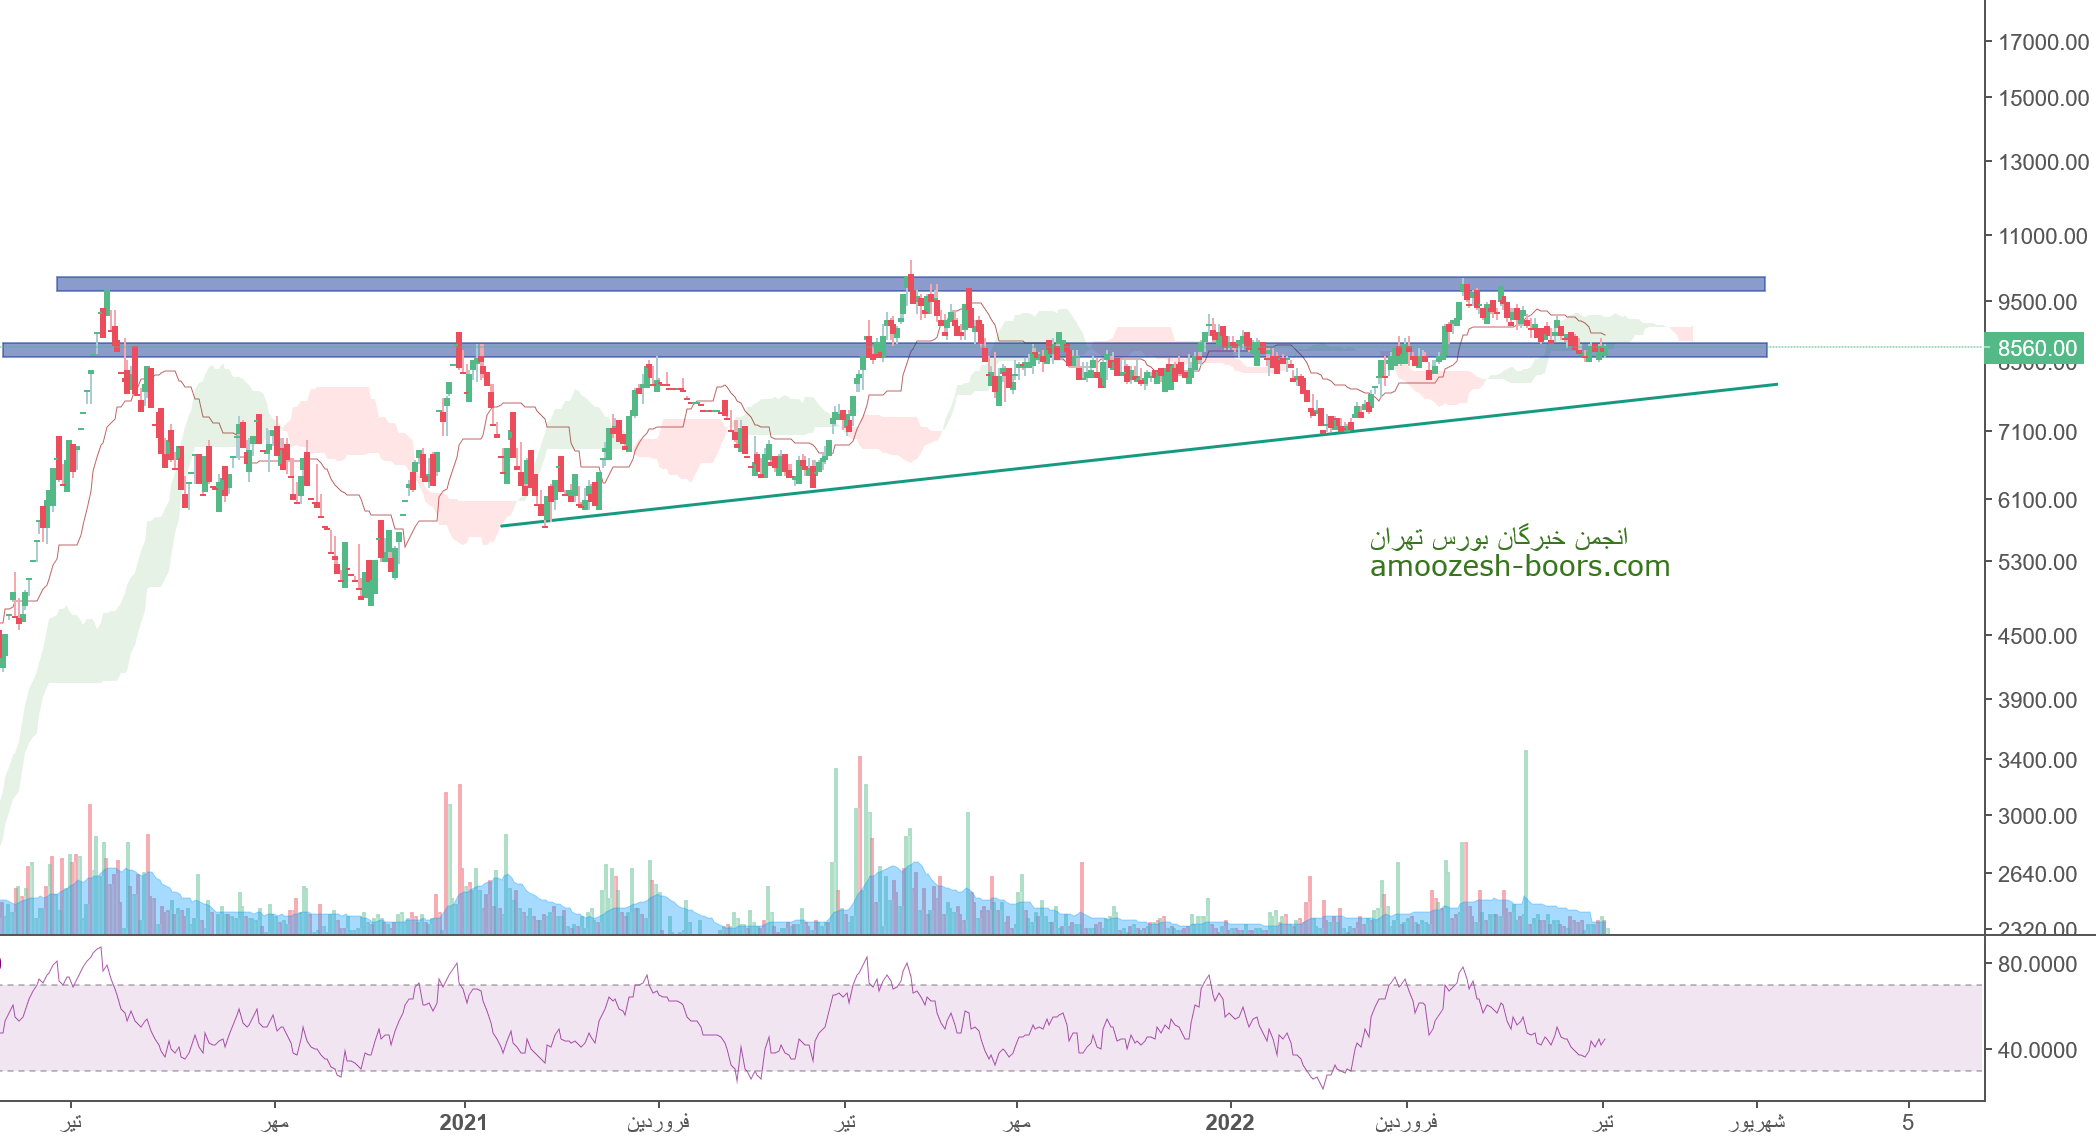
Task: Click the 13000.00 price axis label
Action: 2043,162
